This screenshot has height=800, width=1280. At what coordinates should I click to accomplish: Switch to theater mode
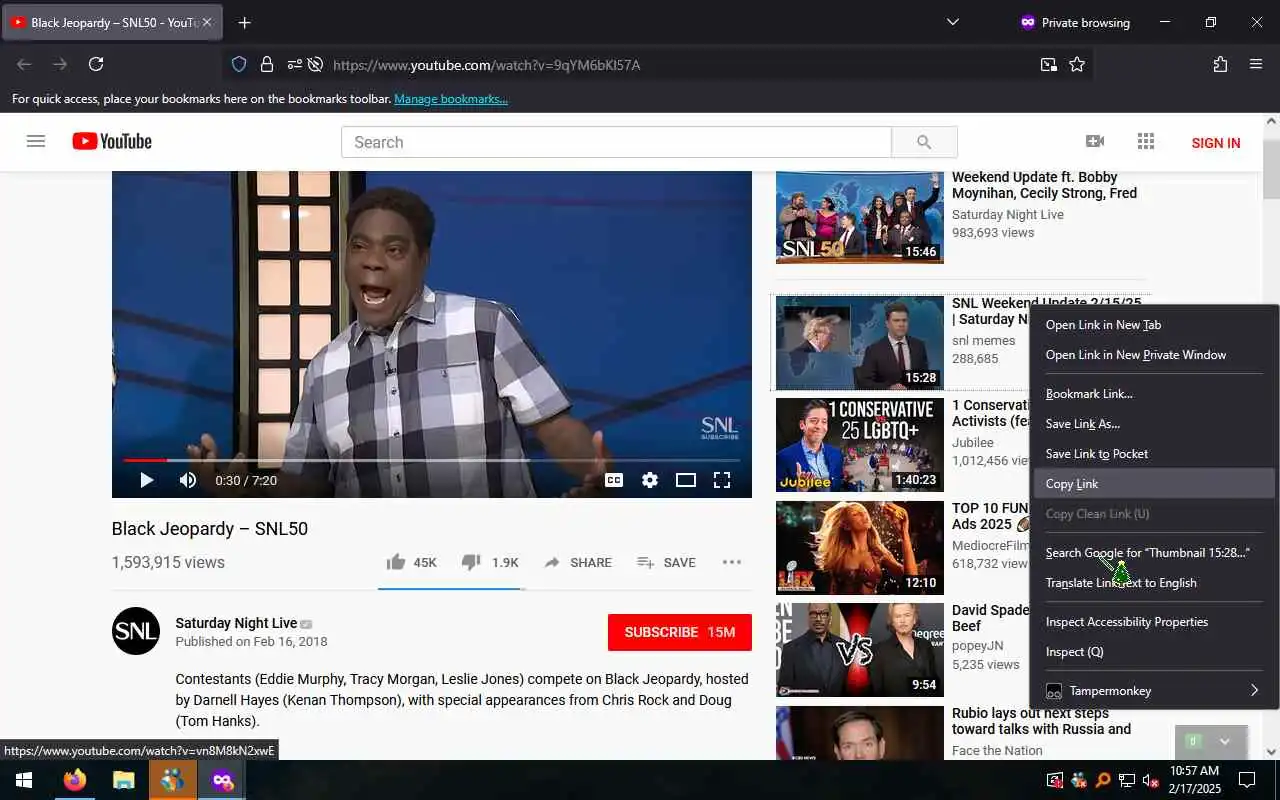686,480
